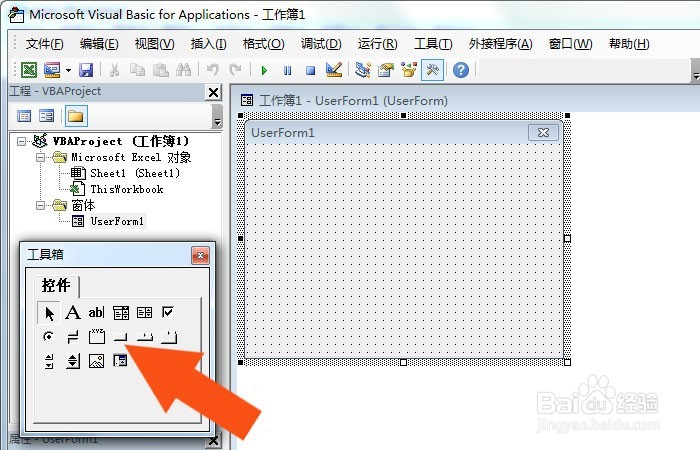Toggle Design Mode icon
Image resolution: width=700 pixels, height=450 pixels.
[x=334, y=70]
